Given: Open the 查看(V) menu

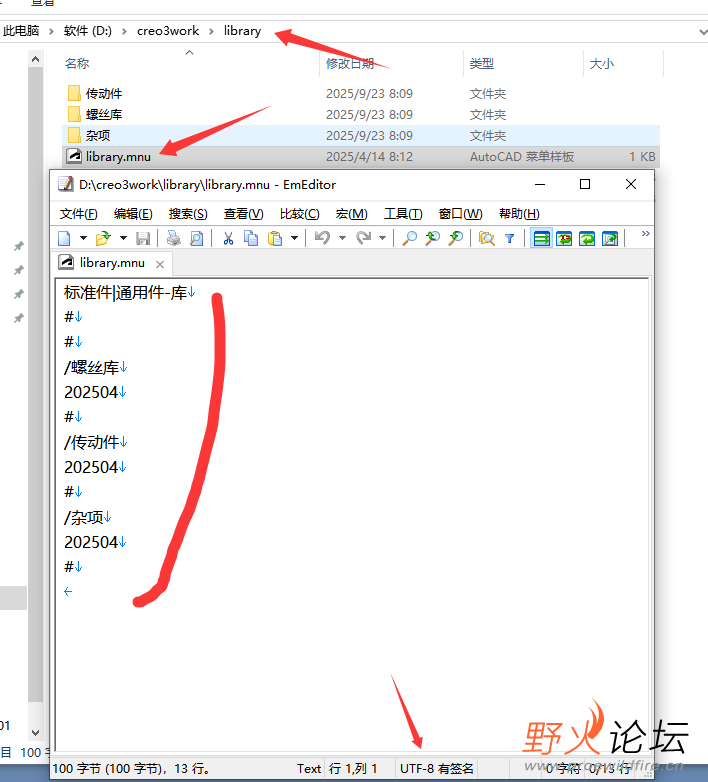Looking at the screenshot, I should click(243, 214).
